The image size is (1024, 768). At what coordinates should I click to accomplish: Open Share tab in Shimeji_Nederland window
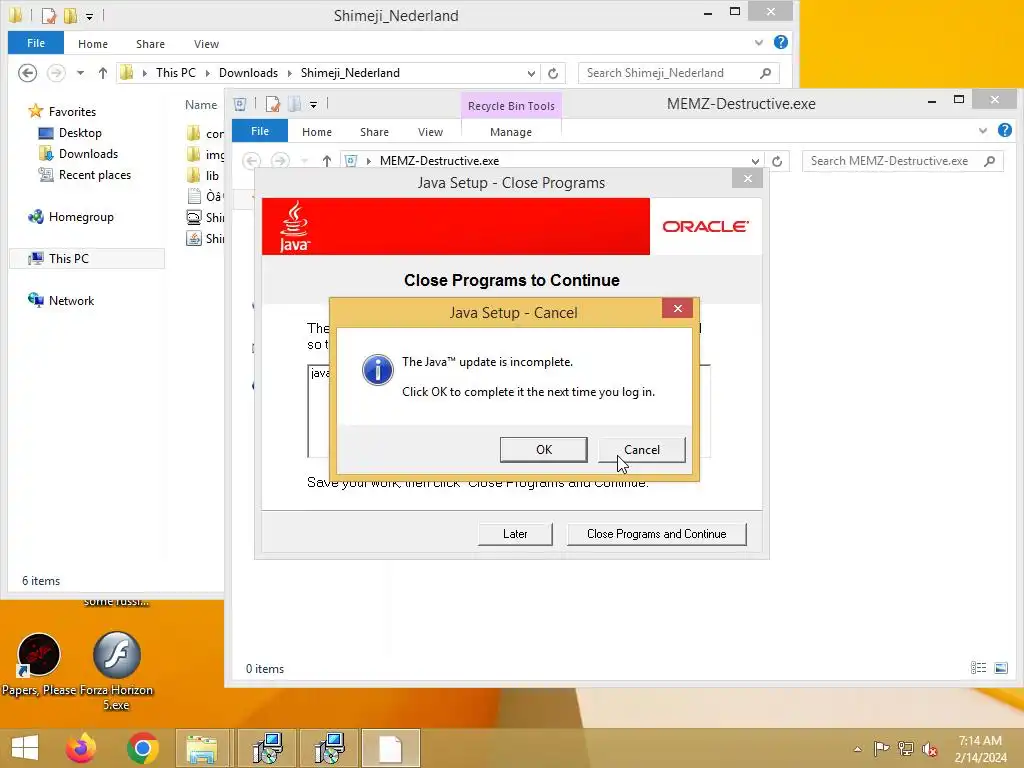click(x=150, y=44)
